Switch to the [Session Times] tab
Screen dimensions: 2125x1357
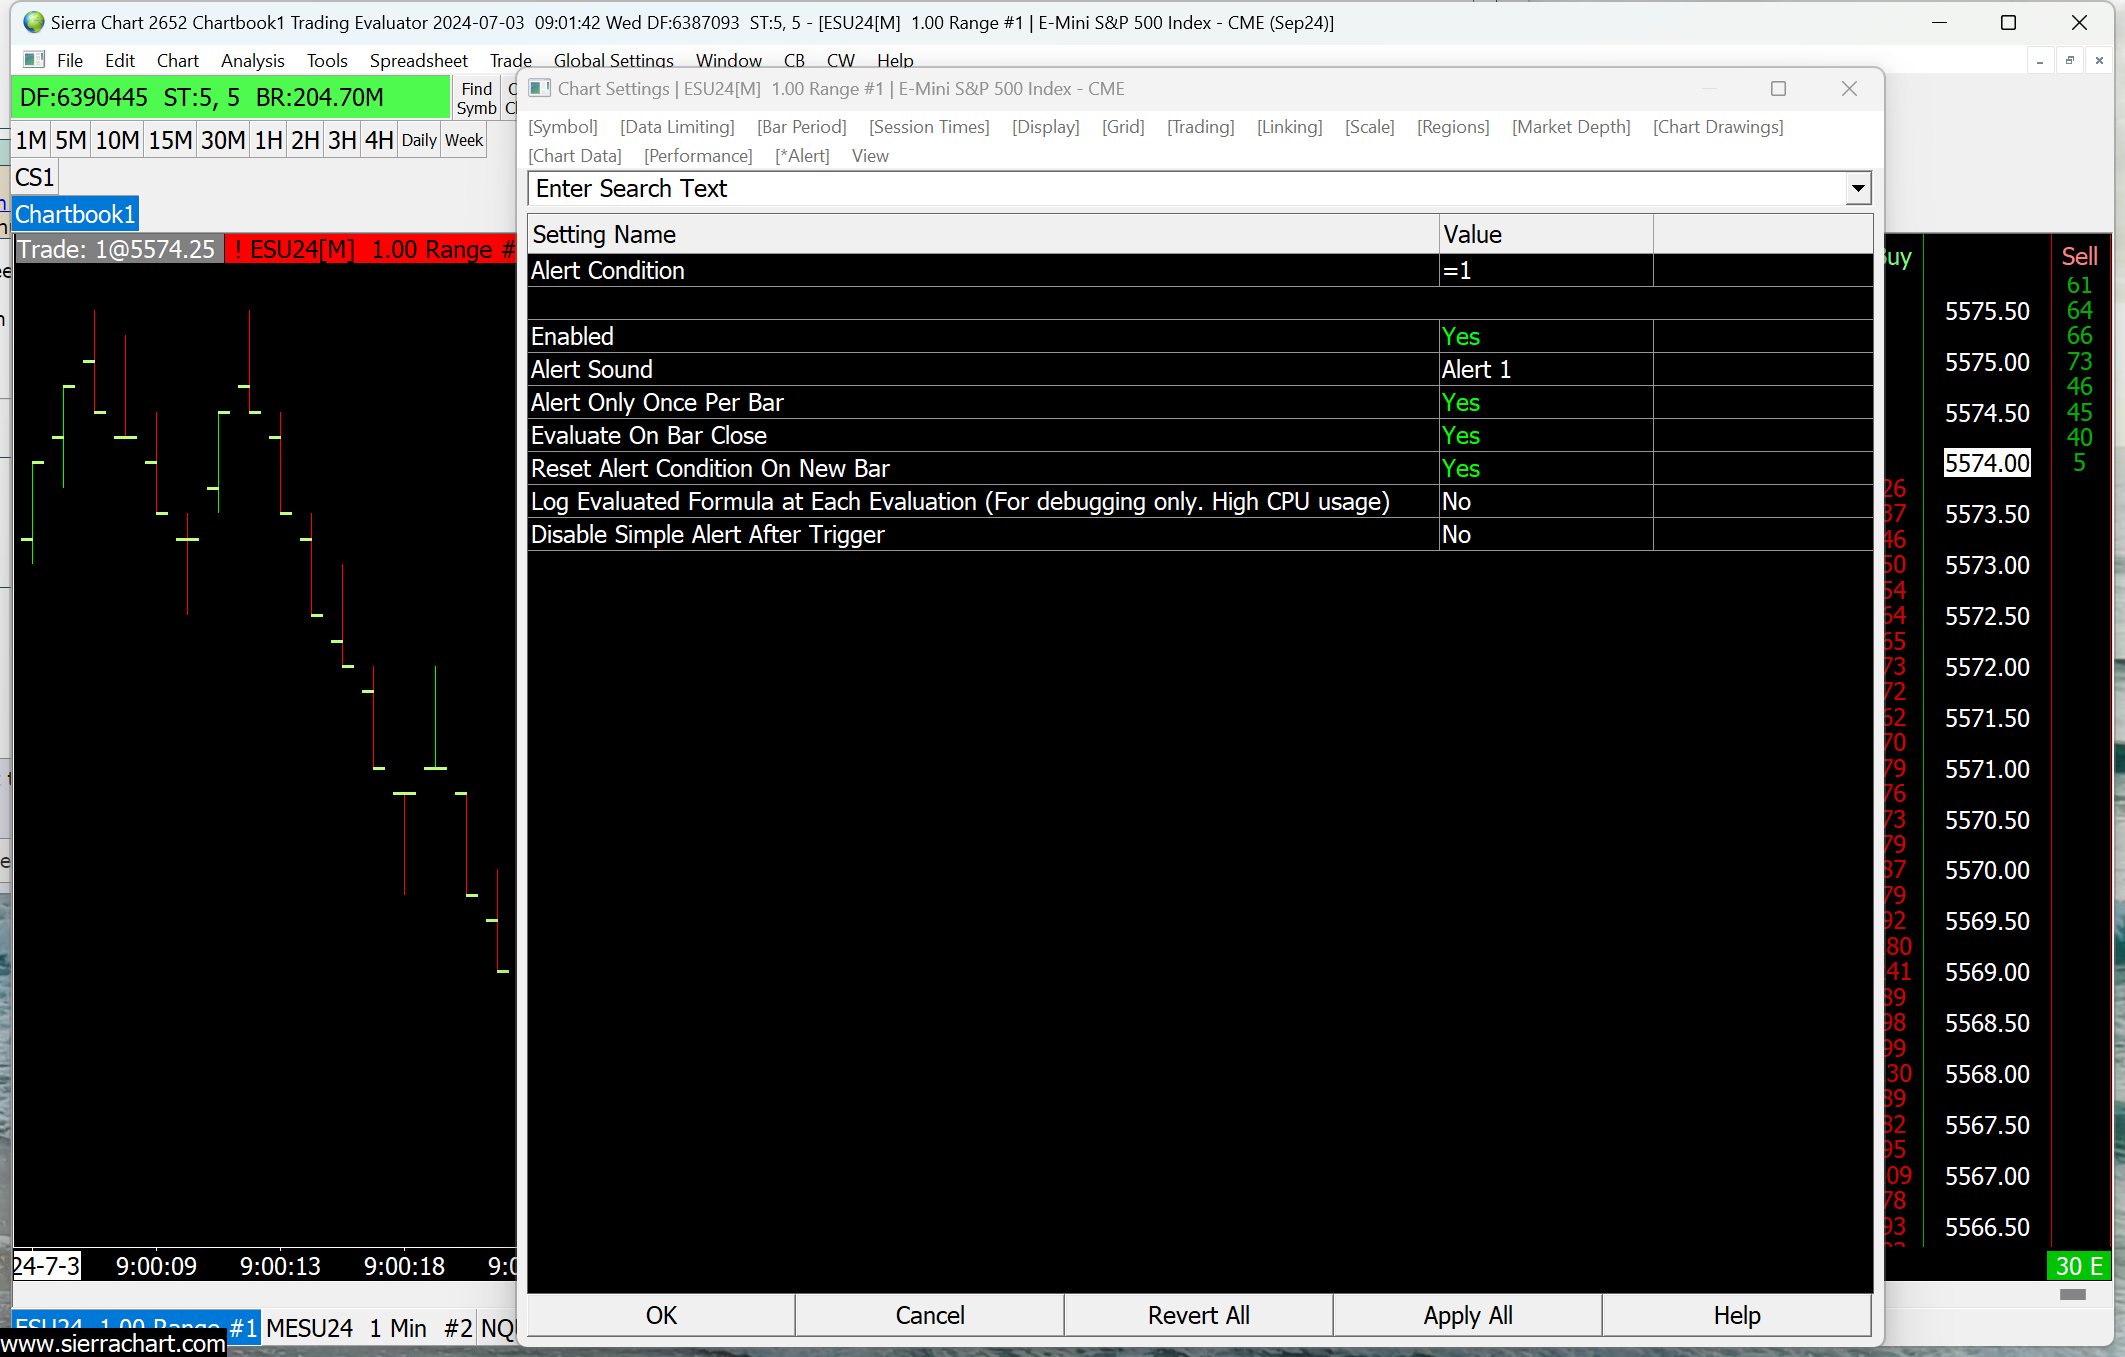928,126
